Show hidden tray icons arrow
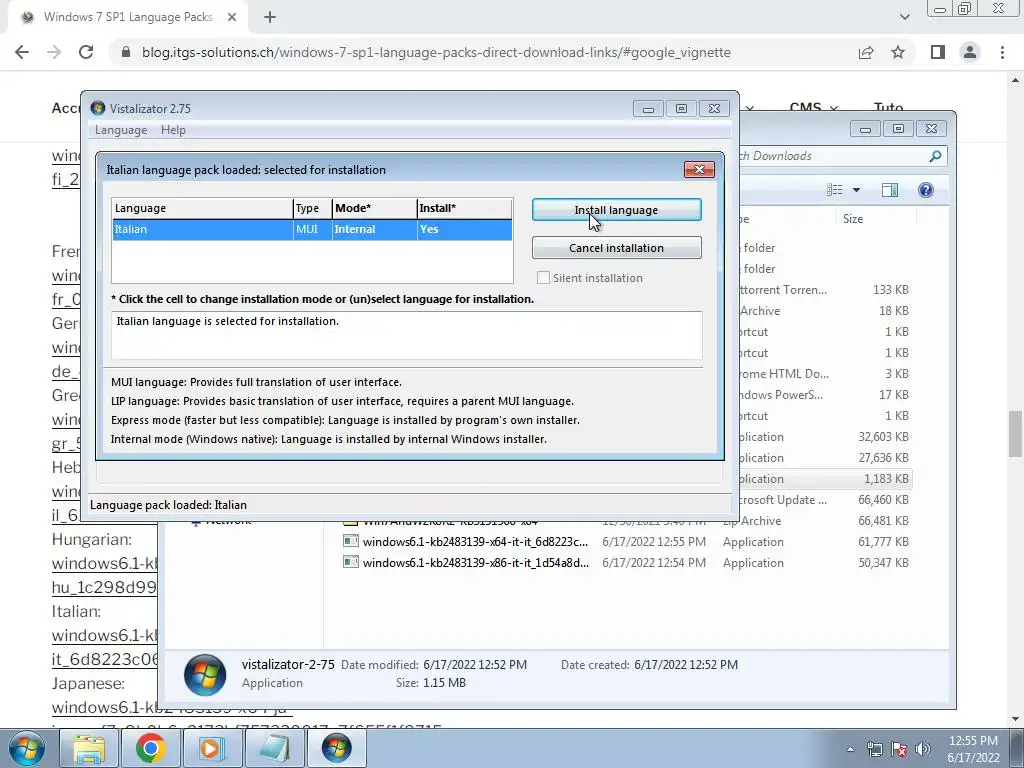The width and height of the screenshot is (1024, 768). point(850,749)
